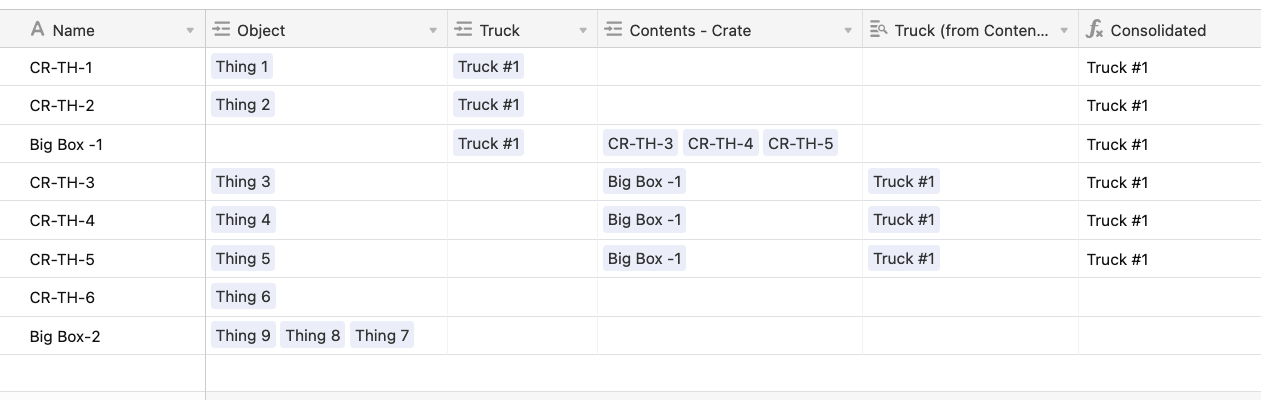The height and width of the screenshot is (400, 1261).
Task: Click the formula fx icon beside Consolidated
Action: point(1095,30)
